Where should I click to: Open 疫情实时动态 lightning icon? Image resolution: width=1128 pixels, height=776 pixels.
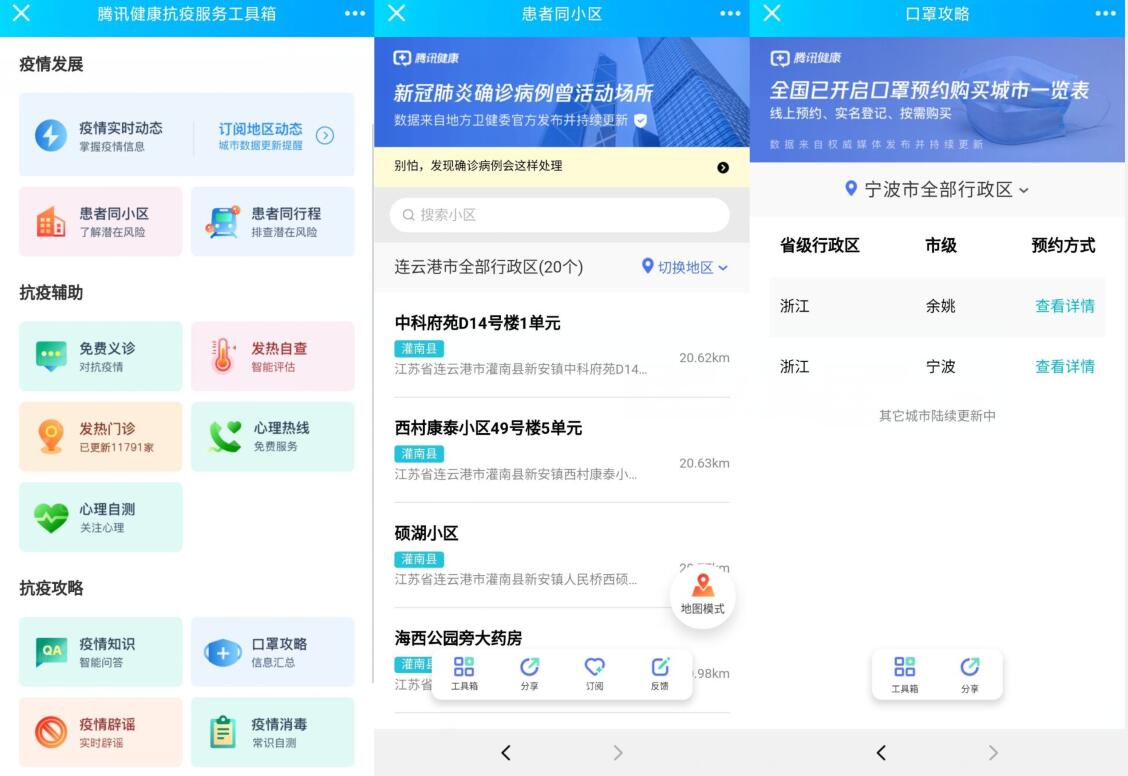click(51, 135)
